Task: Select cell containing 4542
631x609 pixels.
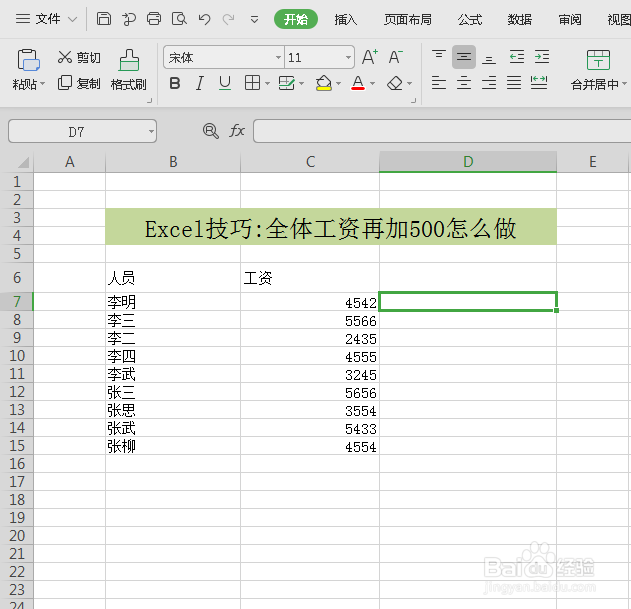Action: coord(310,302)
